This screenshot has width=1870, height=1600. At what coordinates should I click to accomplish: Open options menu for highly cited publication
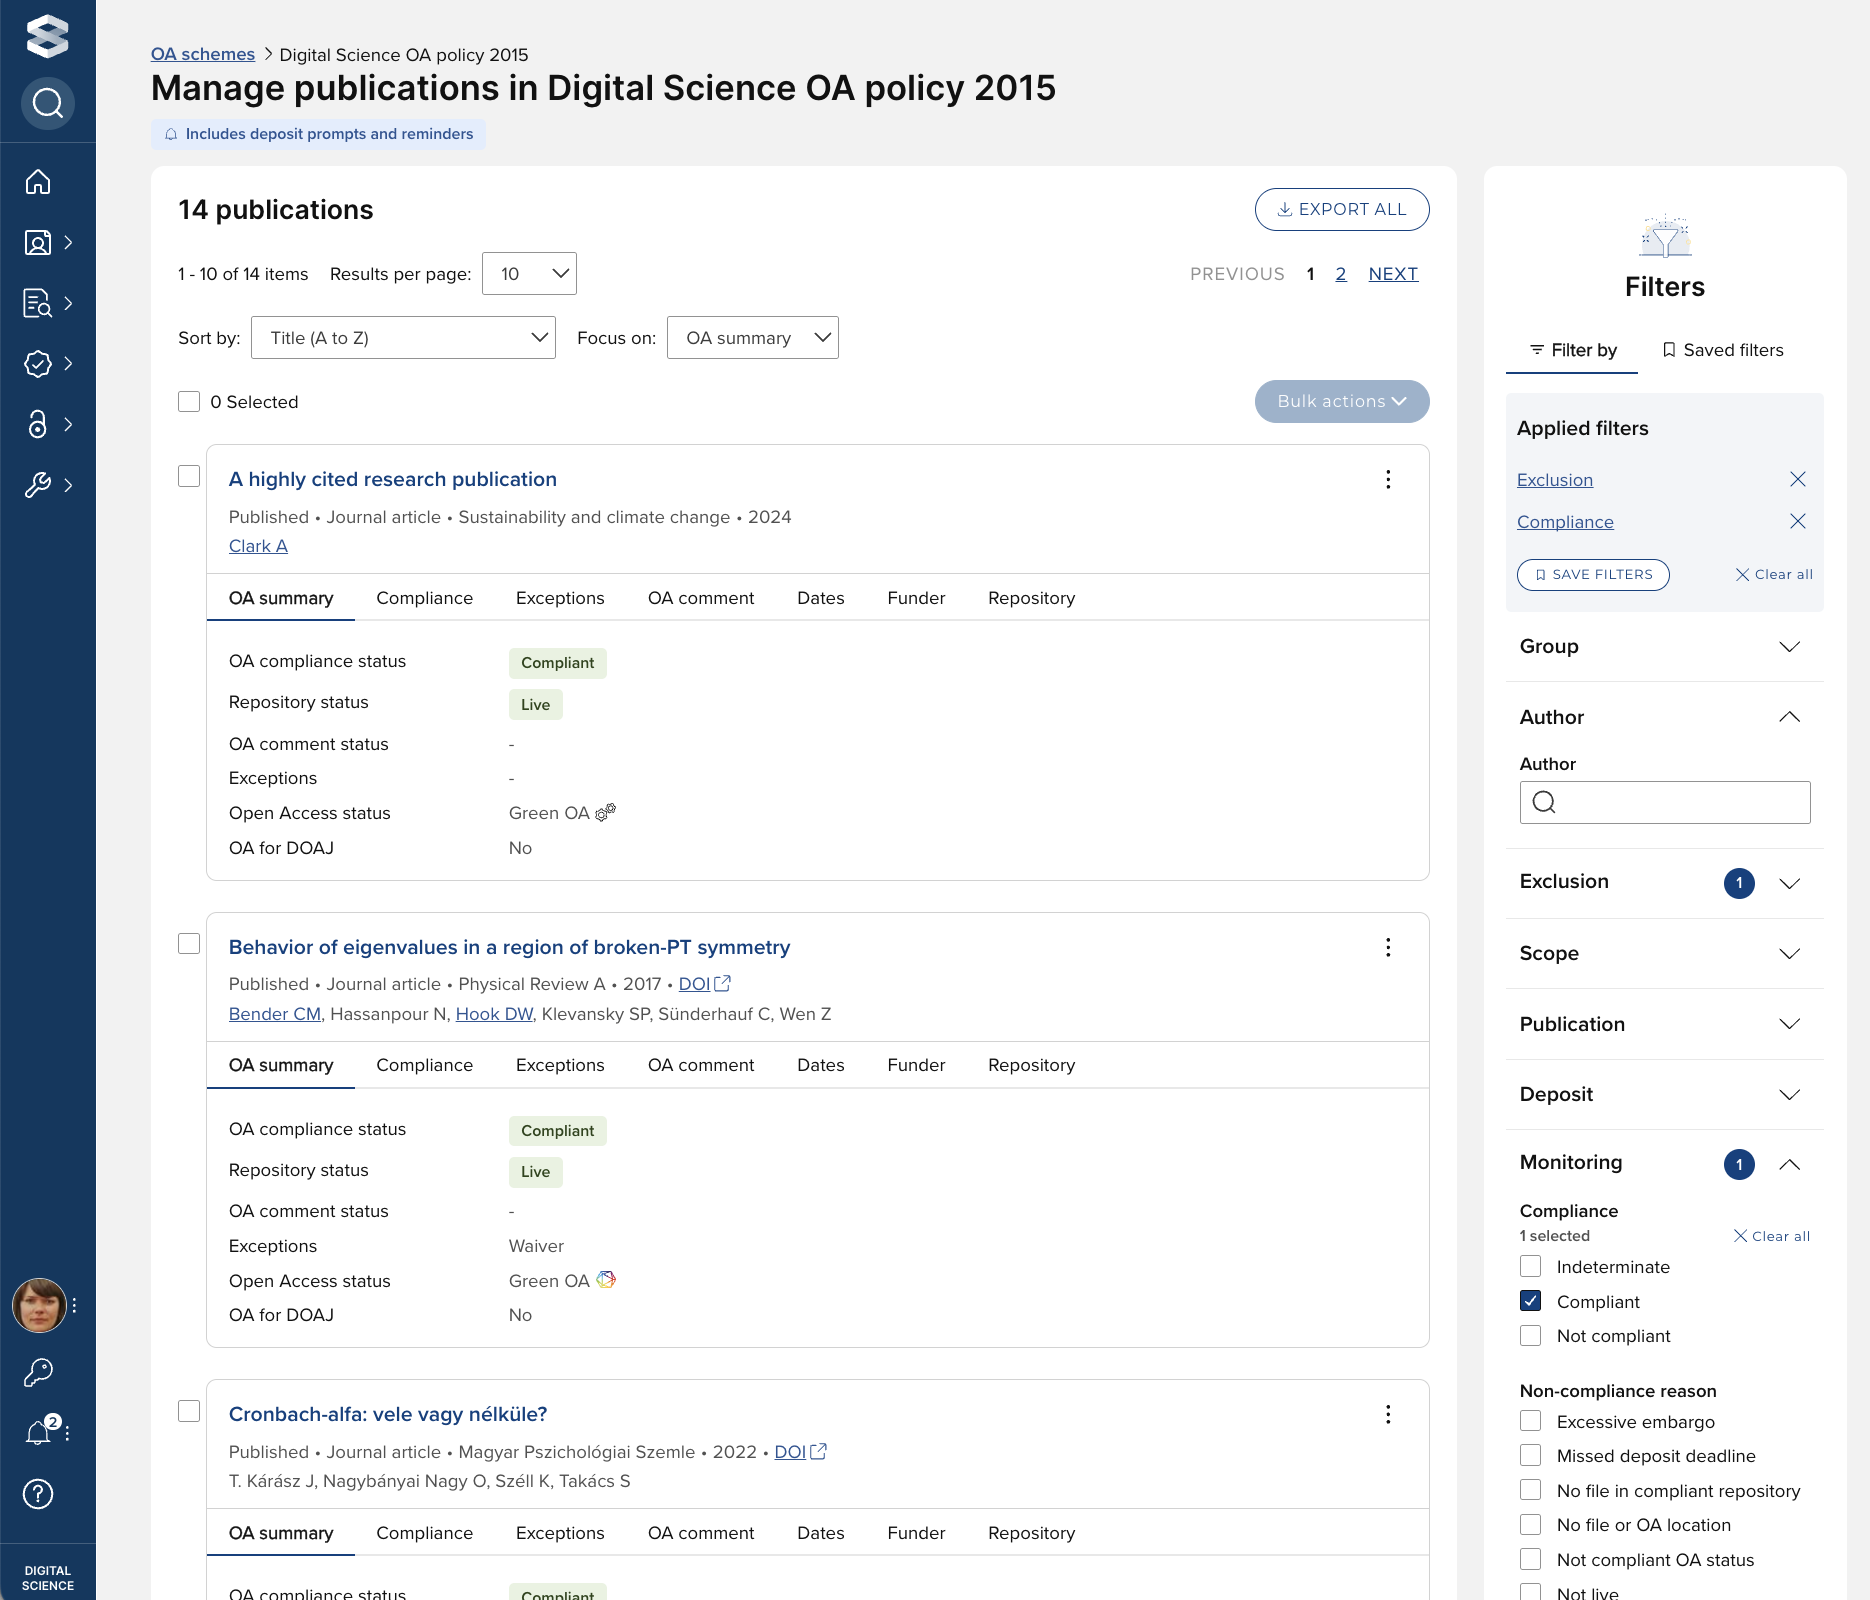point(1388,480)
